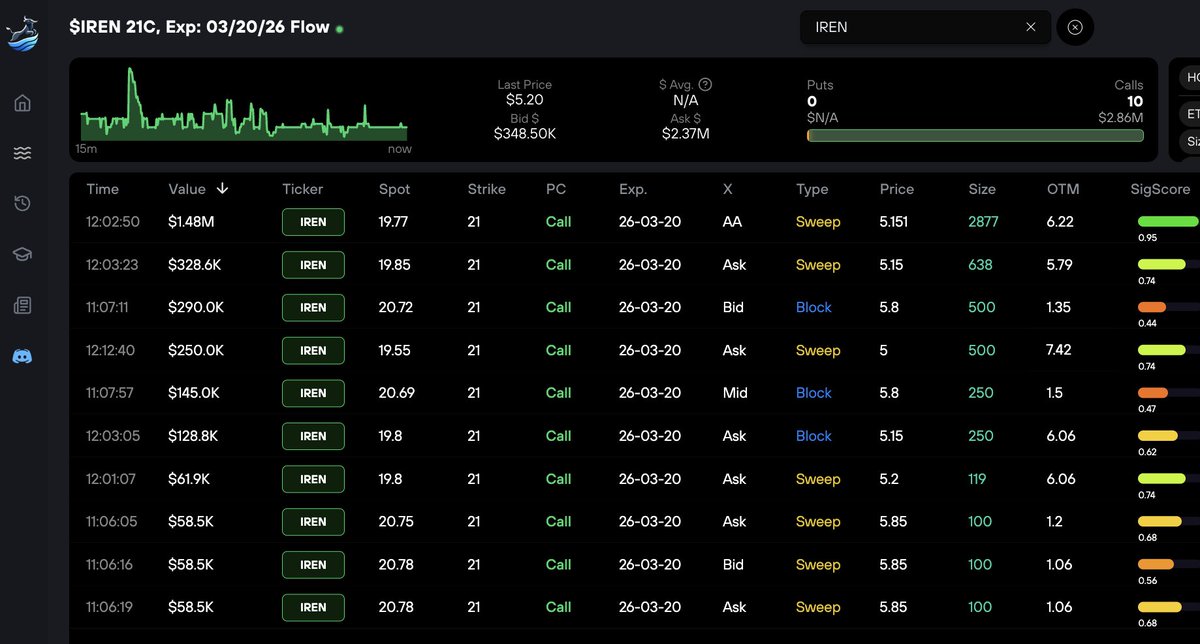This screenshot has width=1200, height=644.
Task: Open the graduation cap education icon
Action: pos(22,254)
